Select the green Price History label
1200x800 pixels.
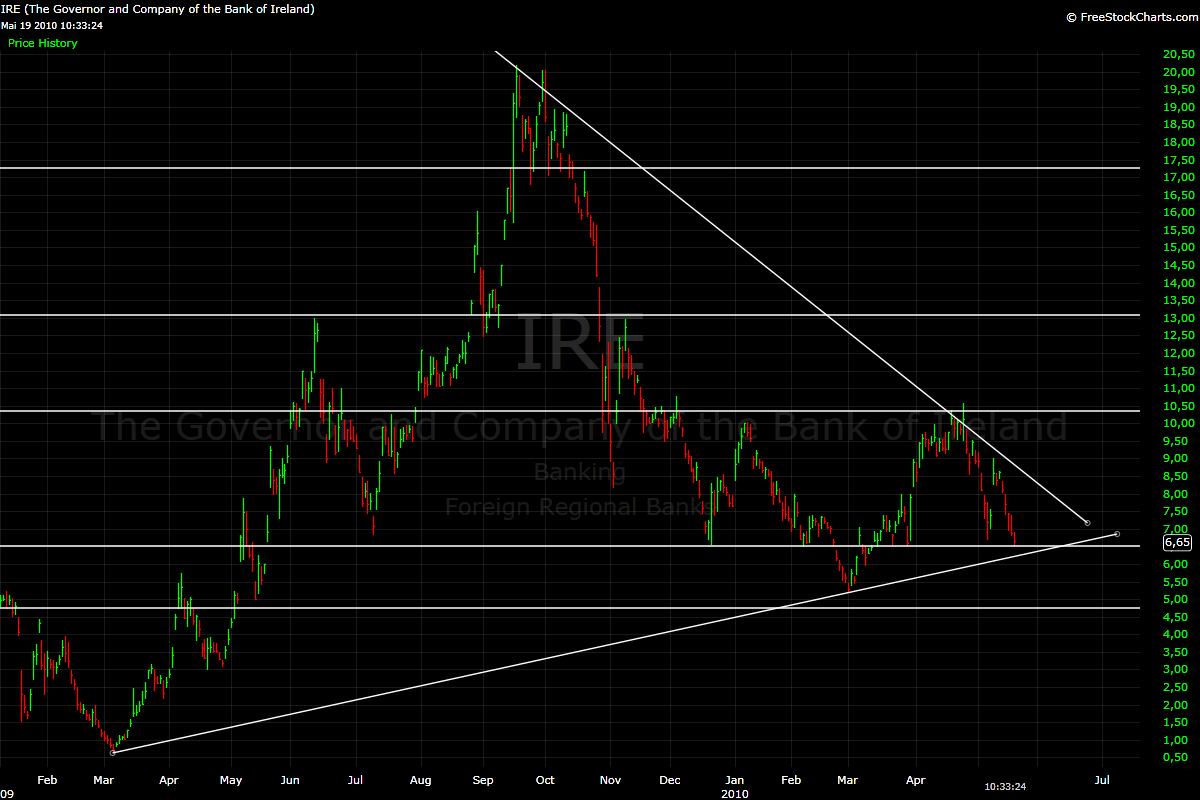point(42,43)
